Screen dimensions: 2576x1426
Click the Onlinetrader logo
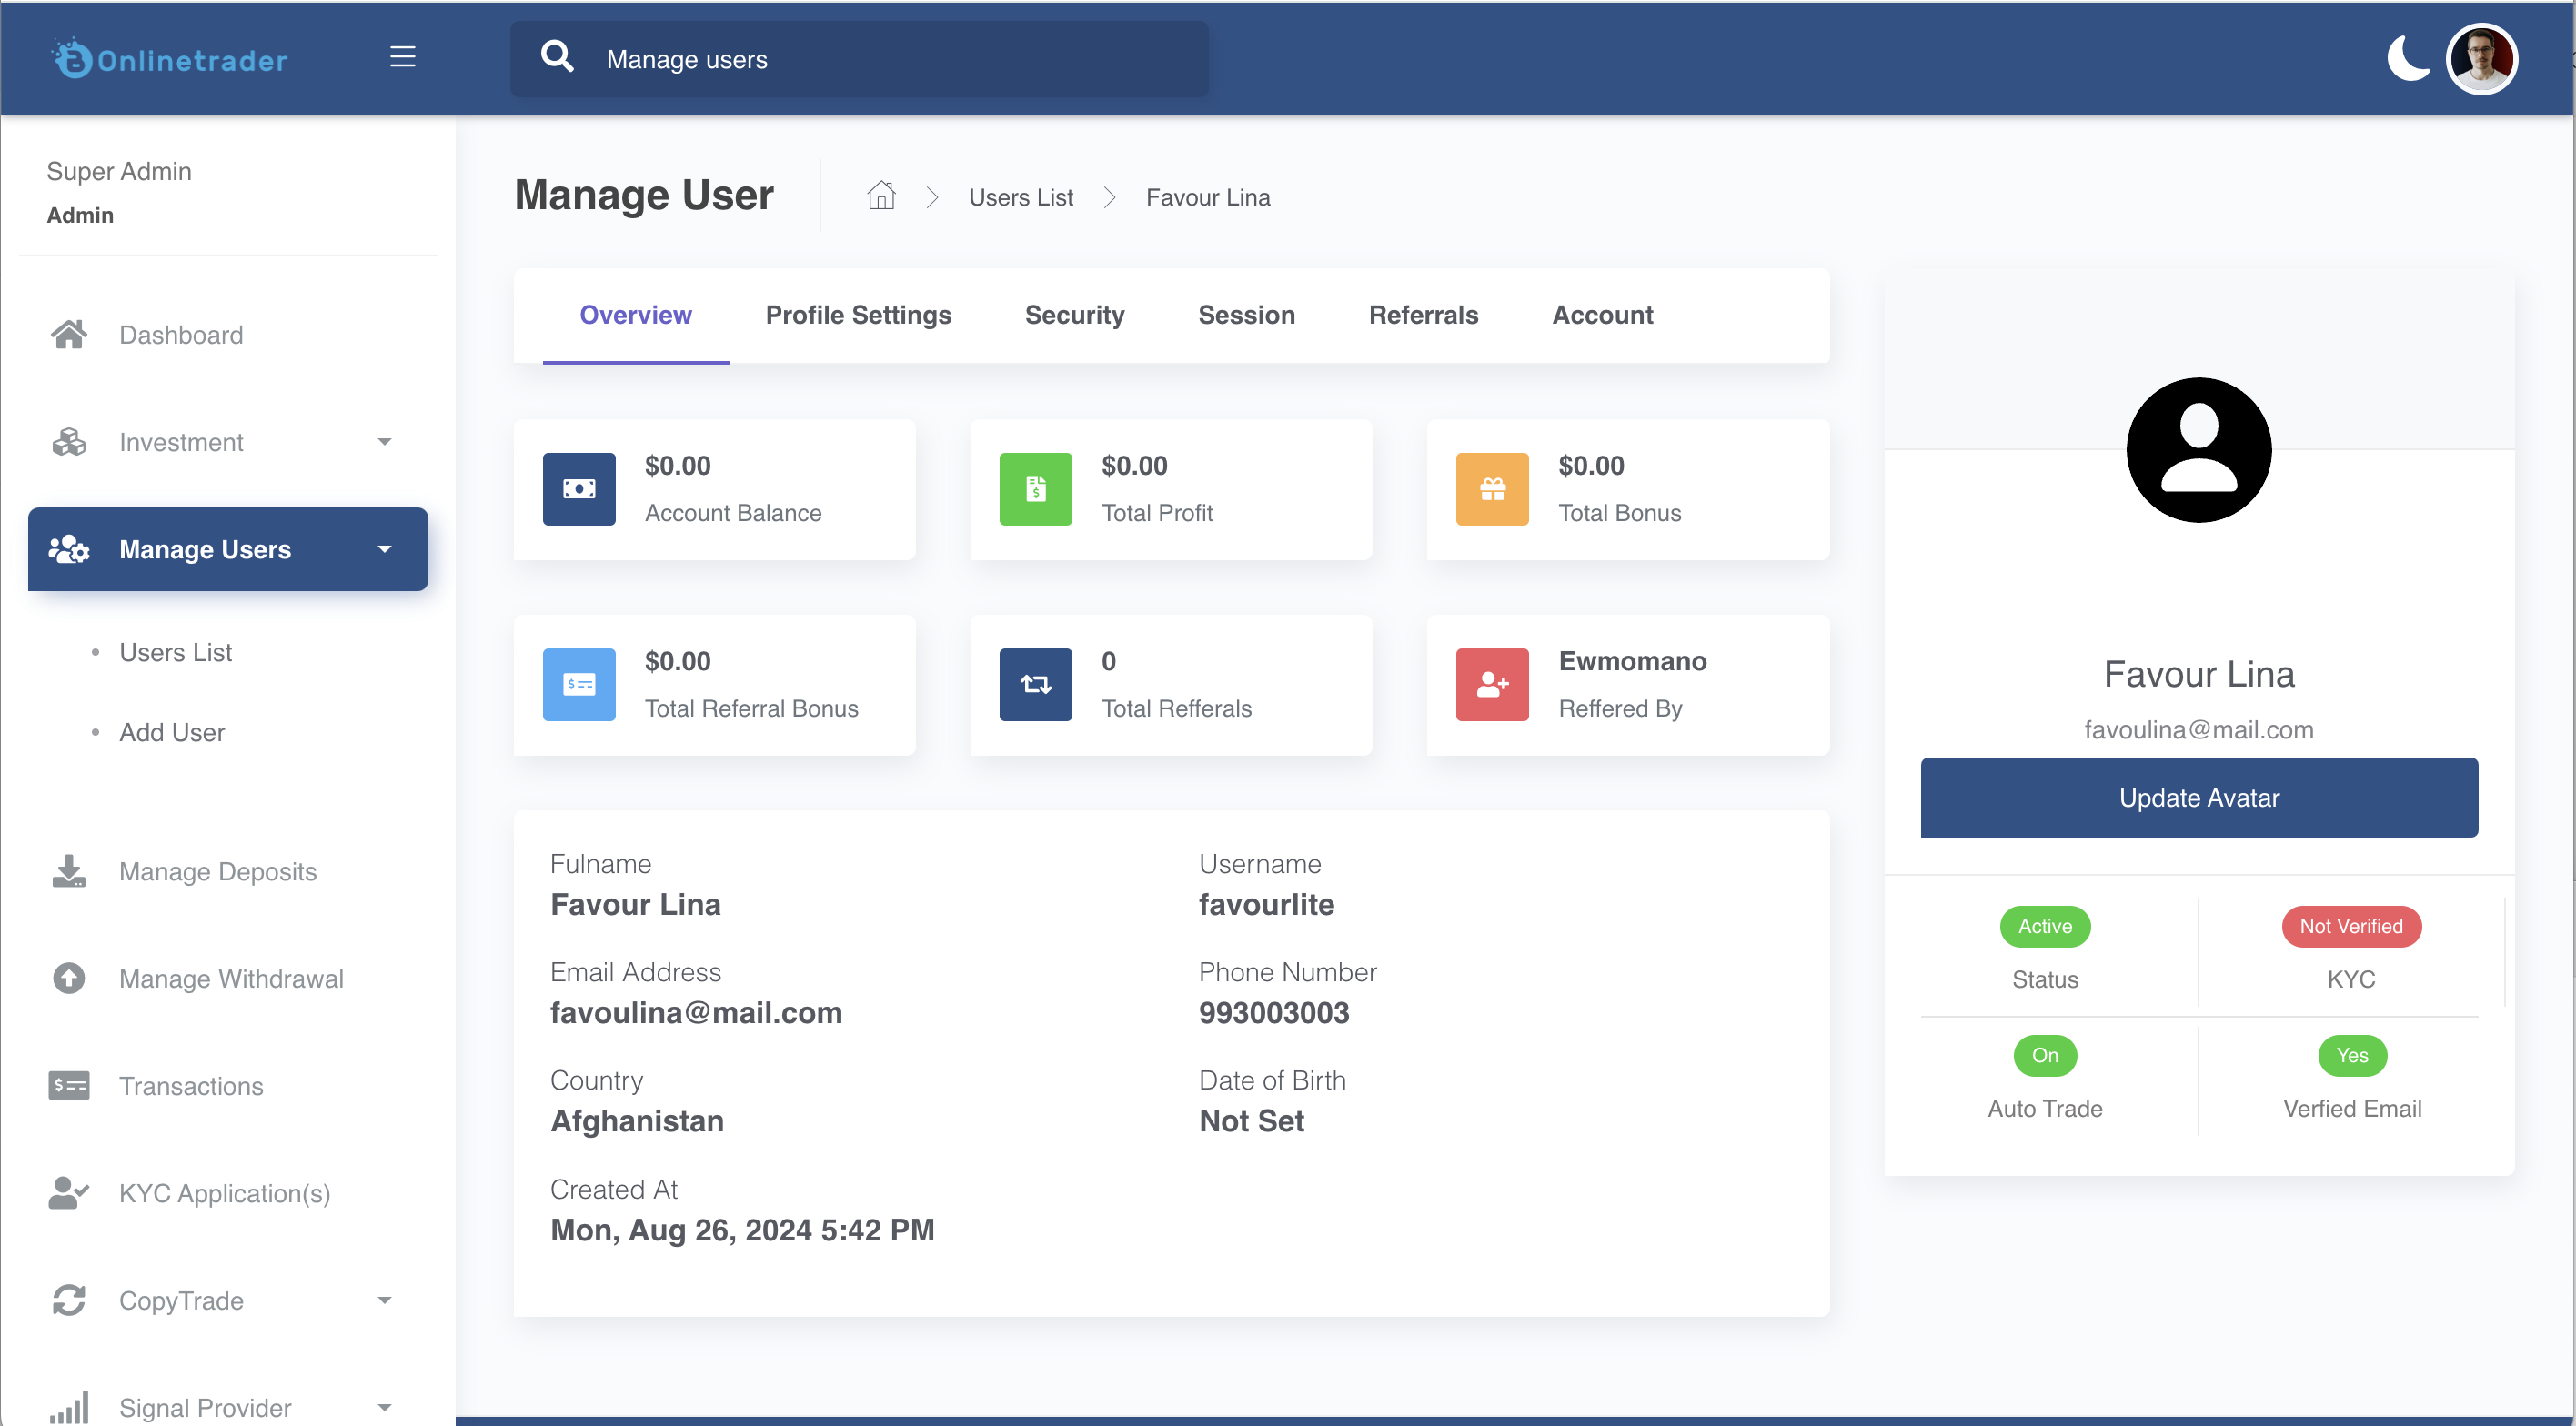coord(170,58)
